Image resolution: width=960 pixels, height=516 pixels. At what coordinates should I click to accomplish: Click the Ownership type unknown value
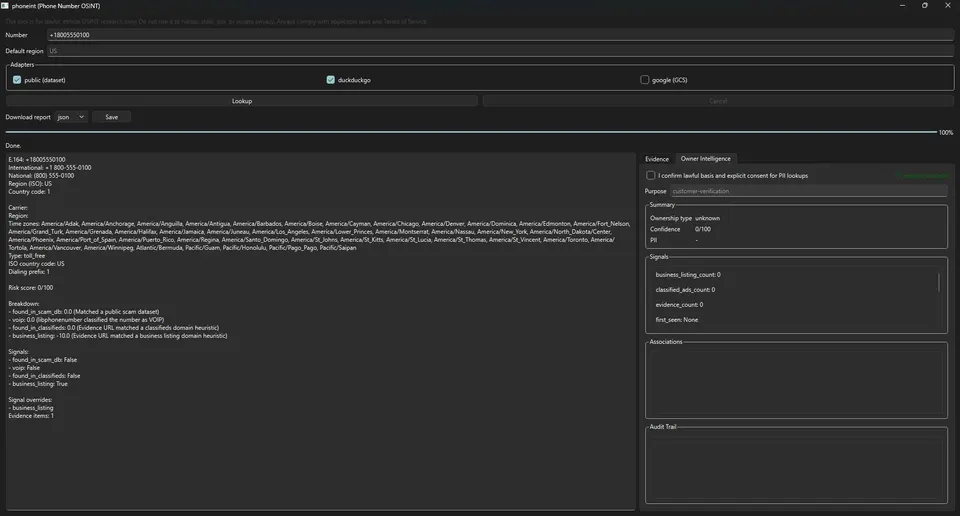pos(707,218)
